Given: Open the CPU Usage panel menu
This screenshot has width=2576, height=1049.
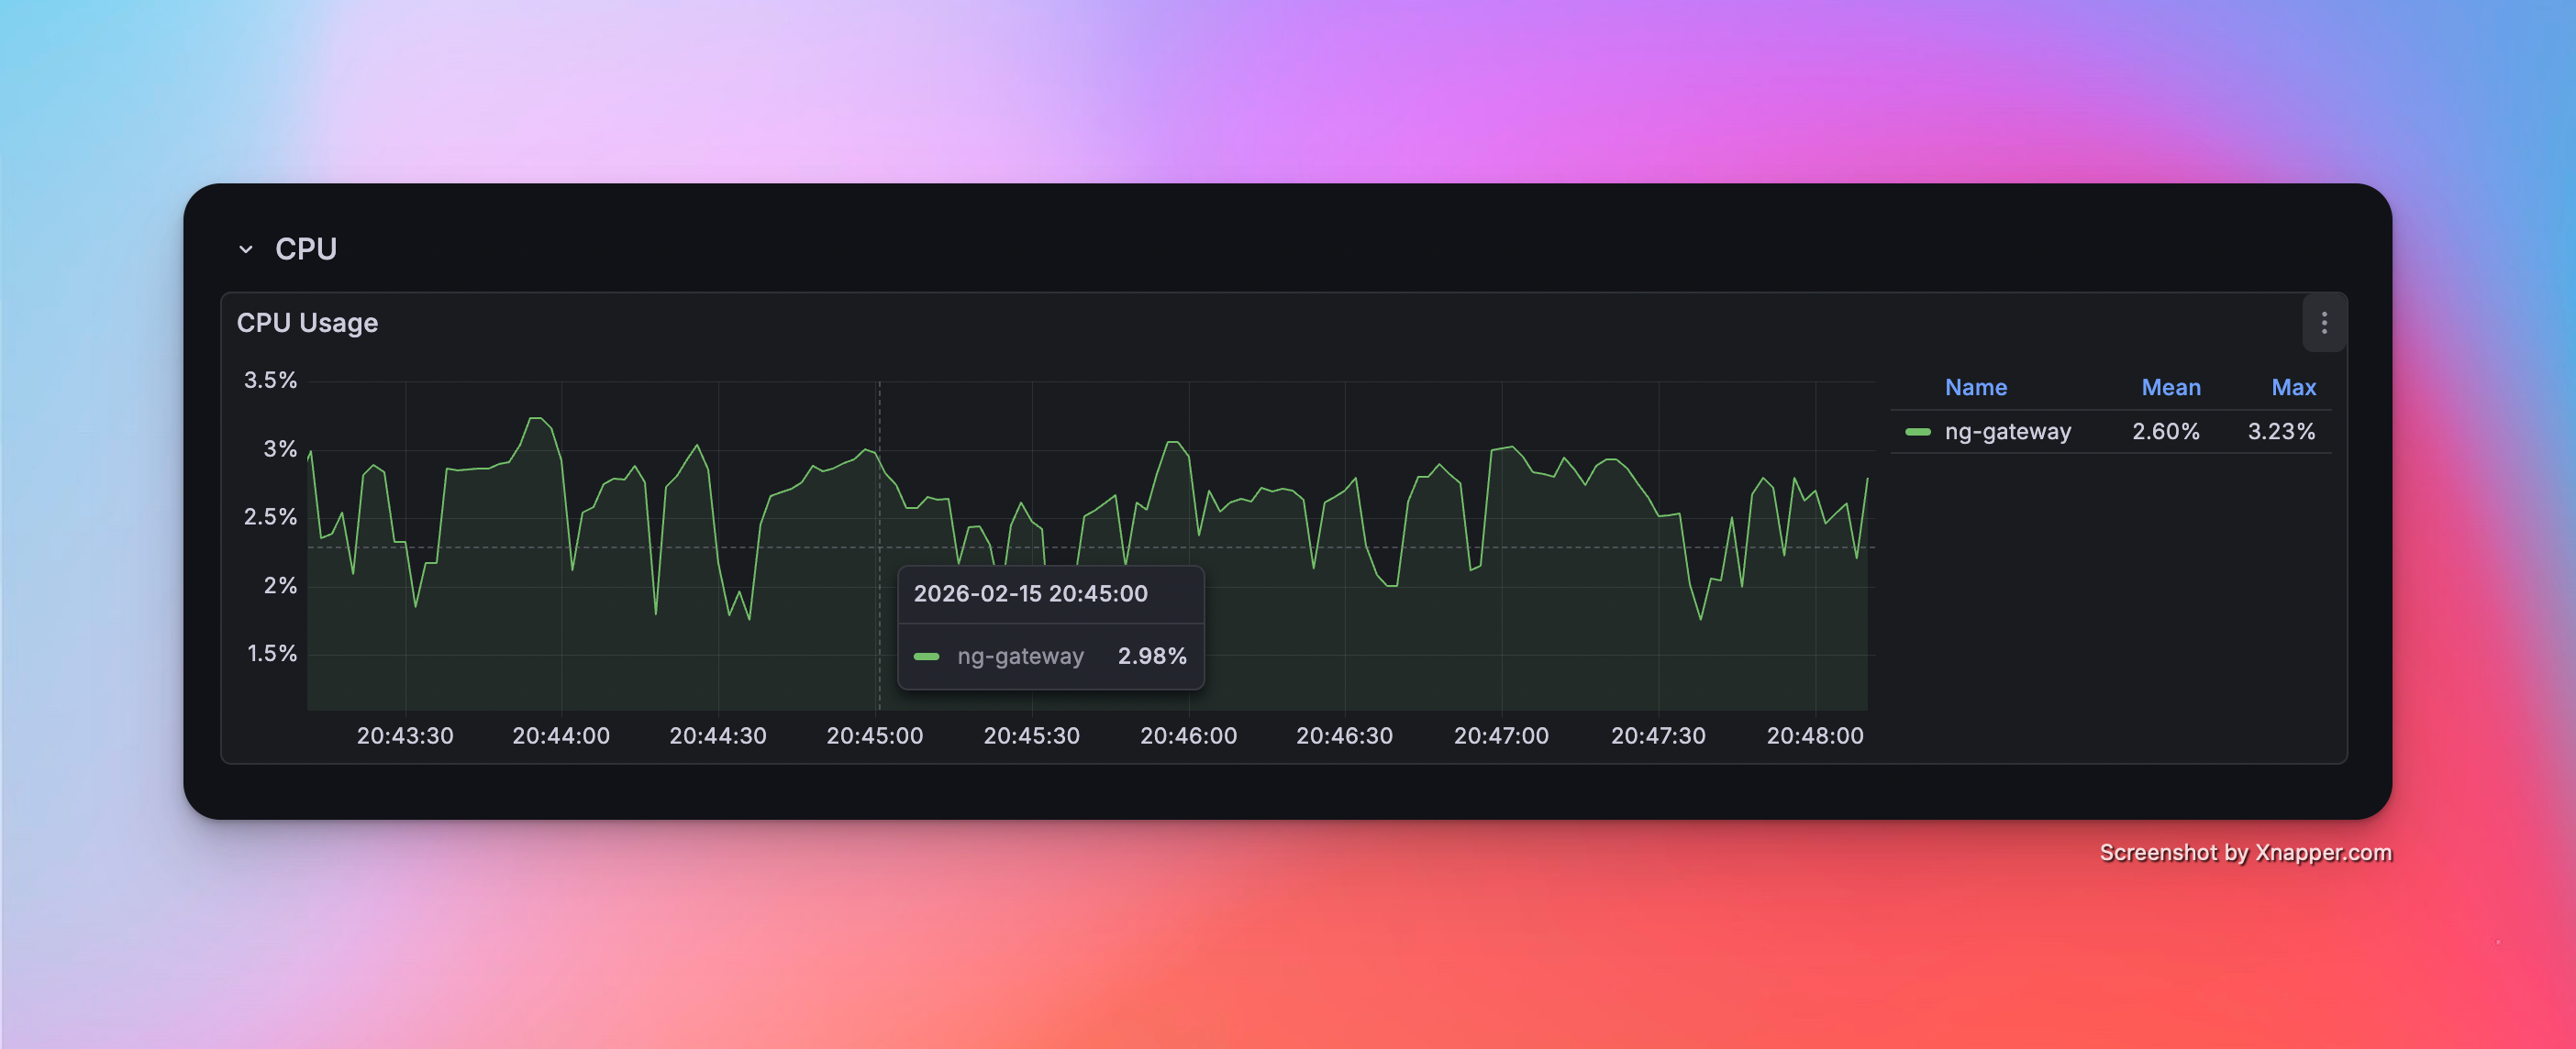Looking at the screenshot, I should (x=2323, y=323).
